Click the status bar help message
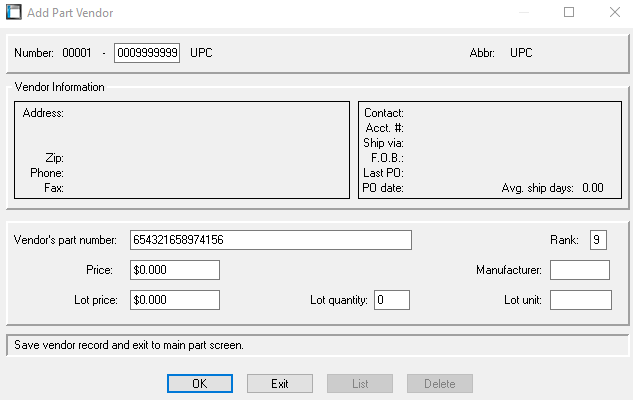 click(x=130, y=345)
